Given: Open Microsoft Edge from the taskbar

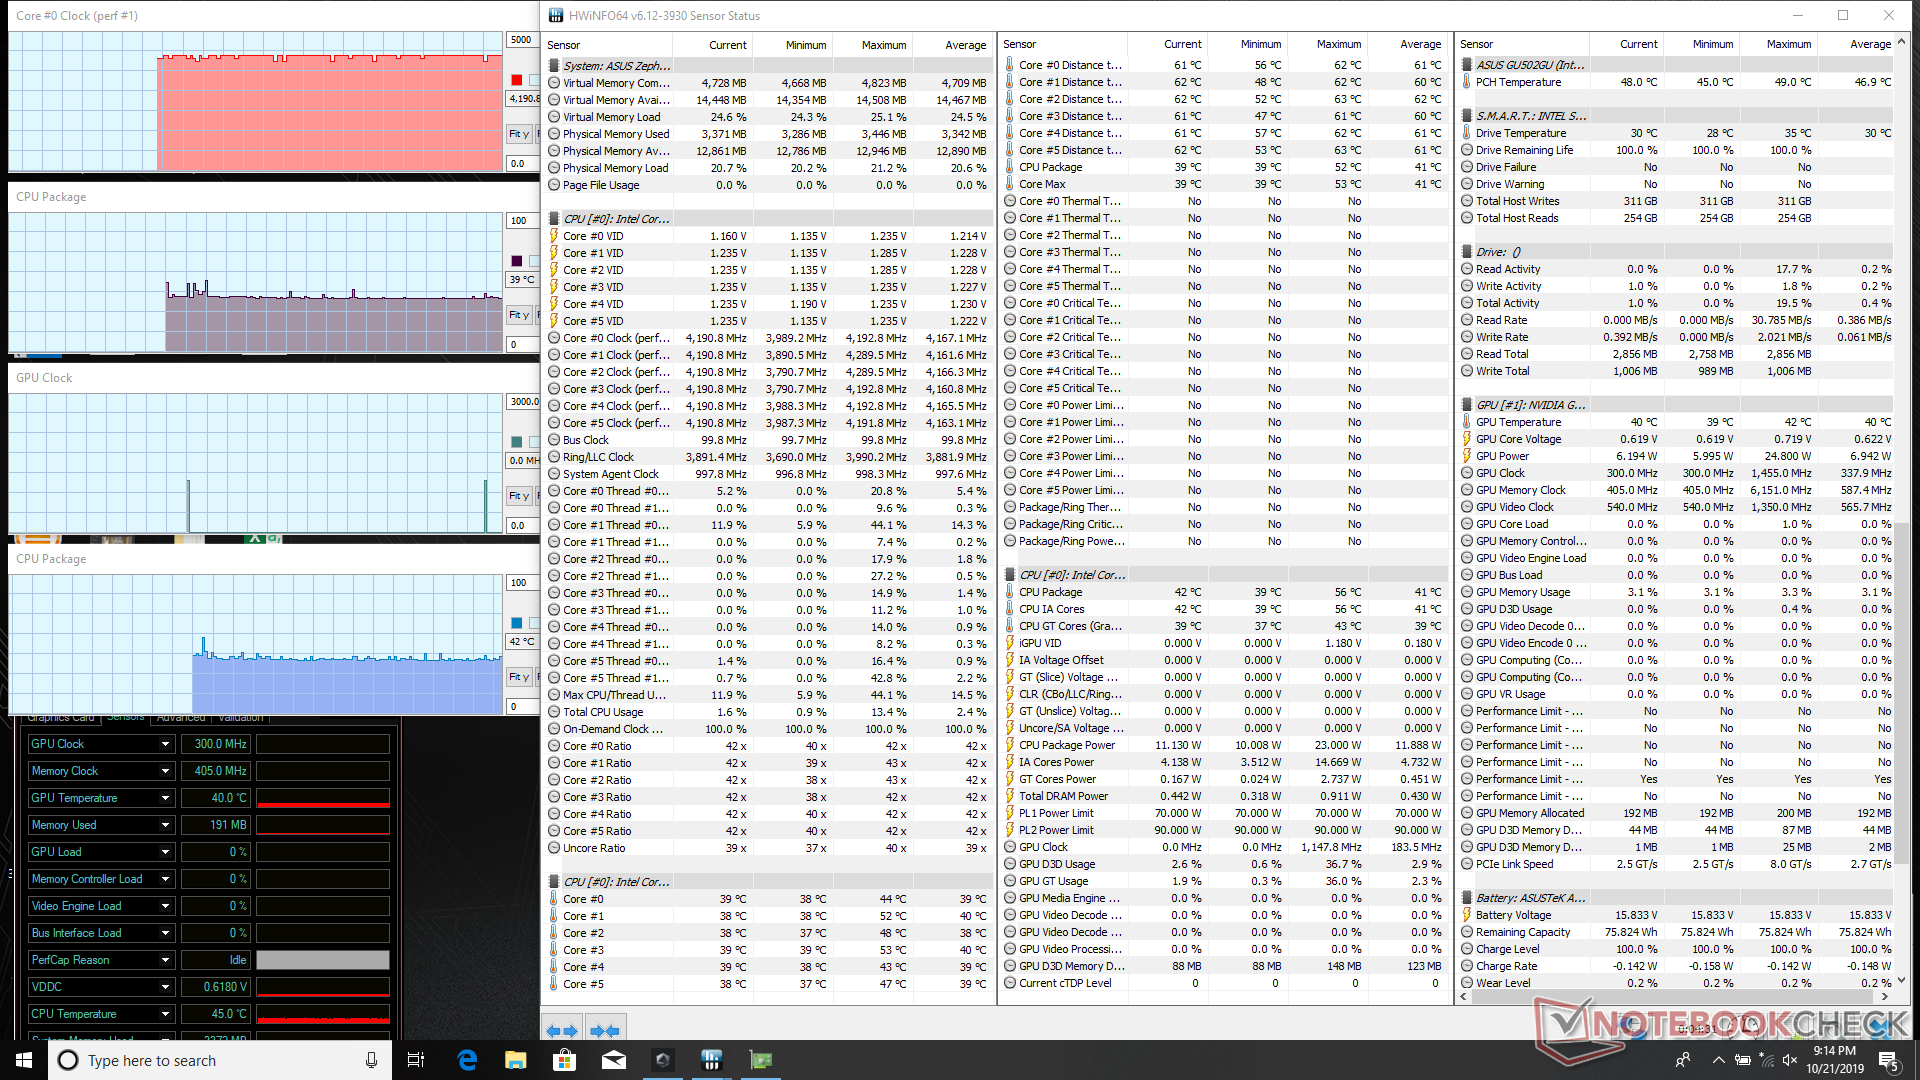Looking at the screenshot, I should (467, 1060).
